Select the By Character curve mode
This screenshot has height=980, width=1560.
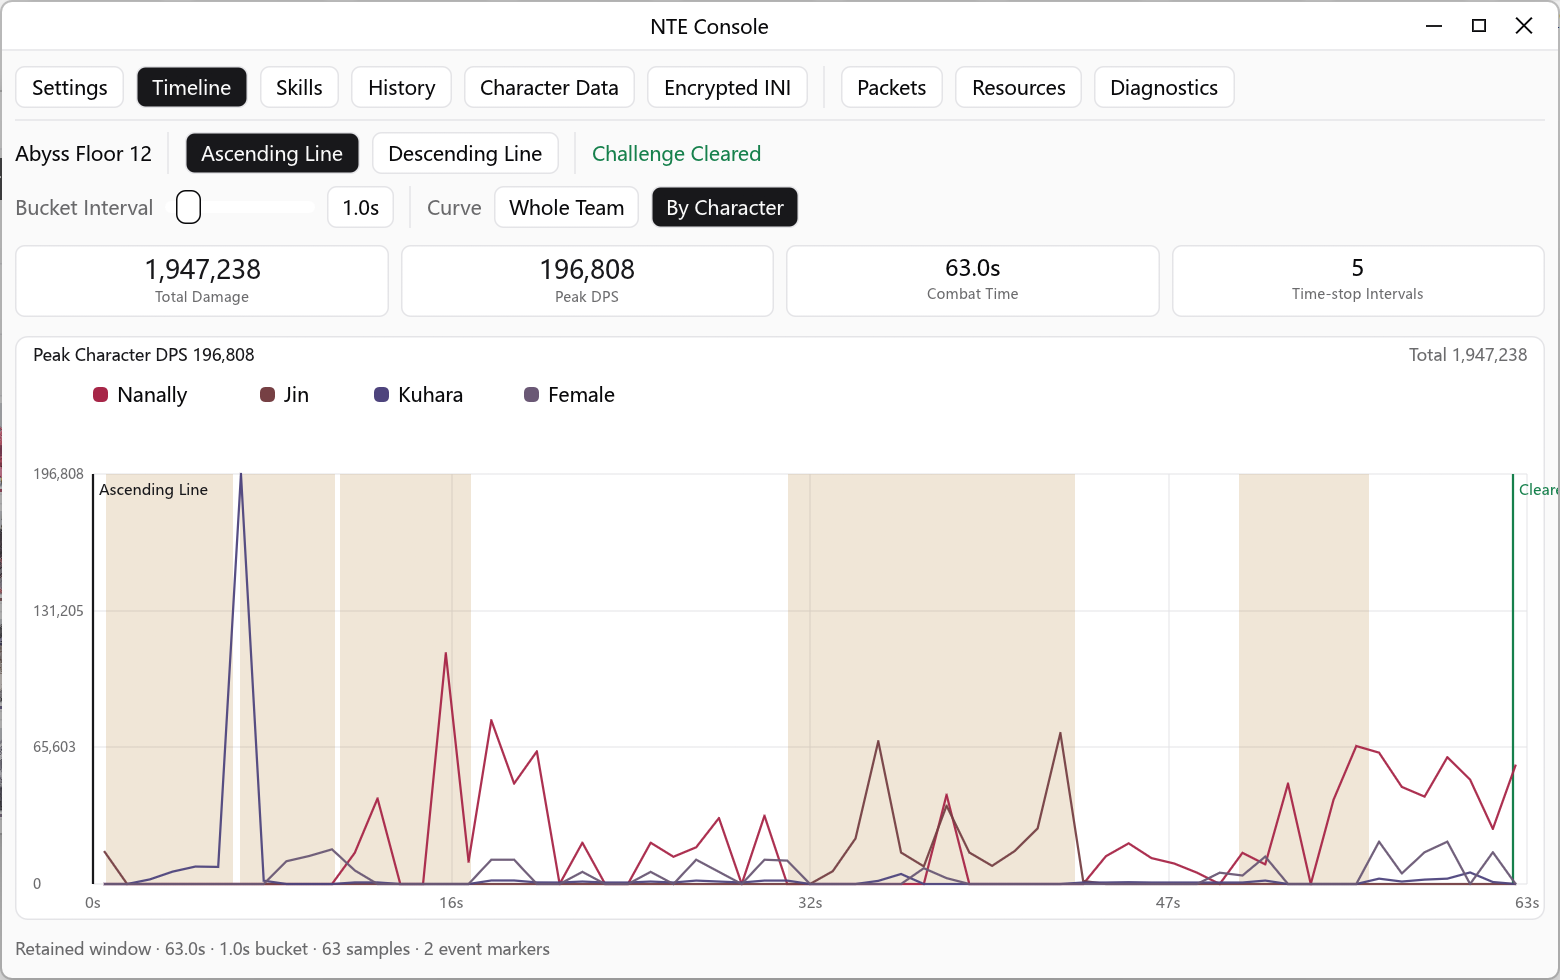pos(725,208)
